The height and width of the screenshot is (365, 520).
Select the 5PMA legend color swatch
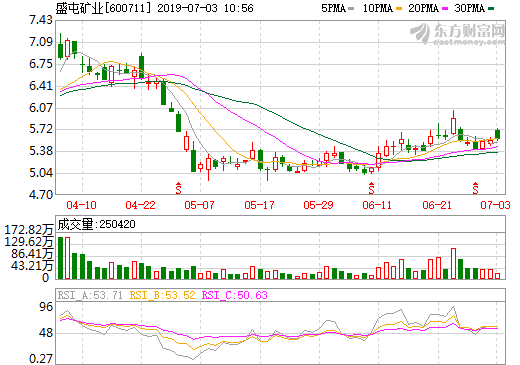351,9
